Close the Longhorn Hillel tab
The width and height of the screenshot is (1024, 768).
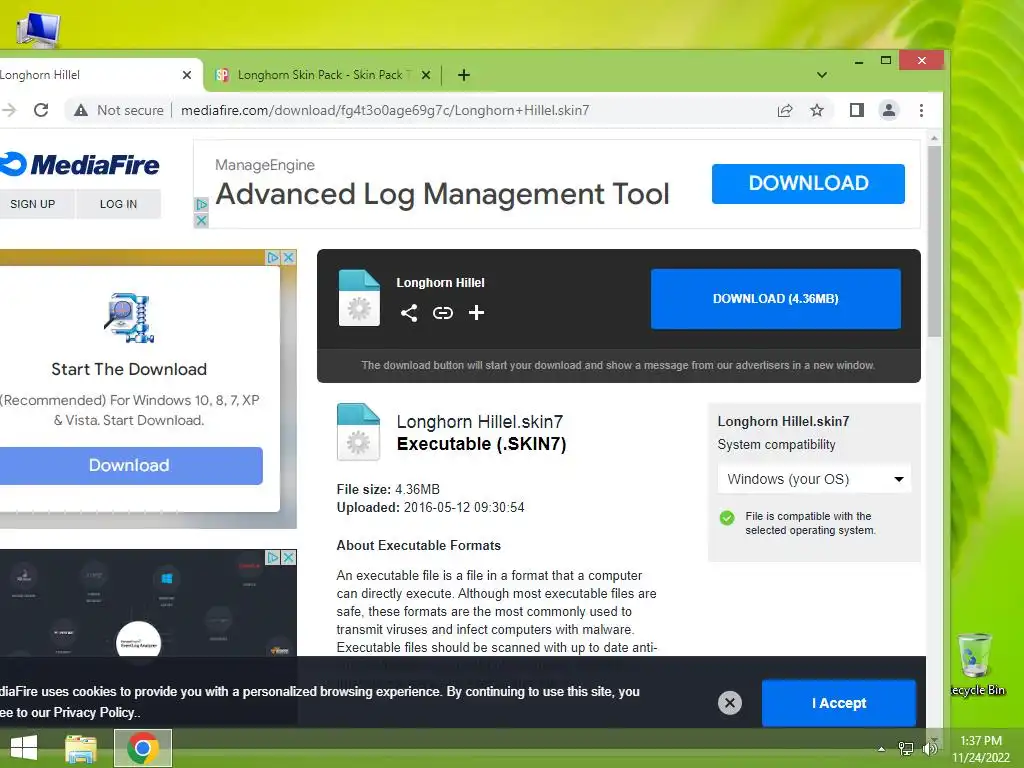[187, 75]
